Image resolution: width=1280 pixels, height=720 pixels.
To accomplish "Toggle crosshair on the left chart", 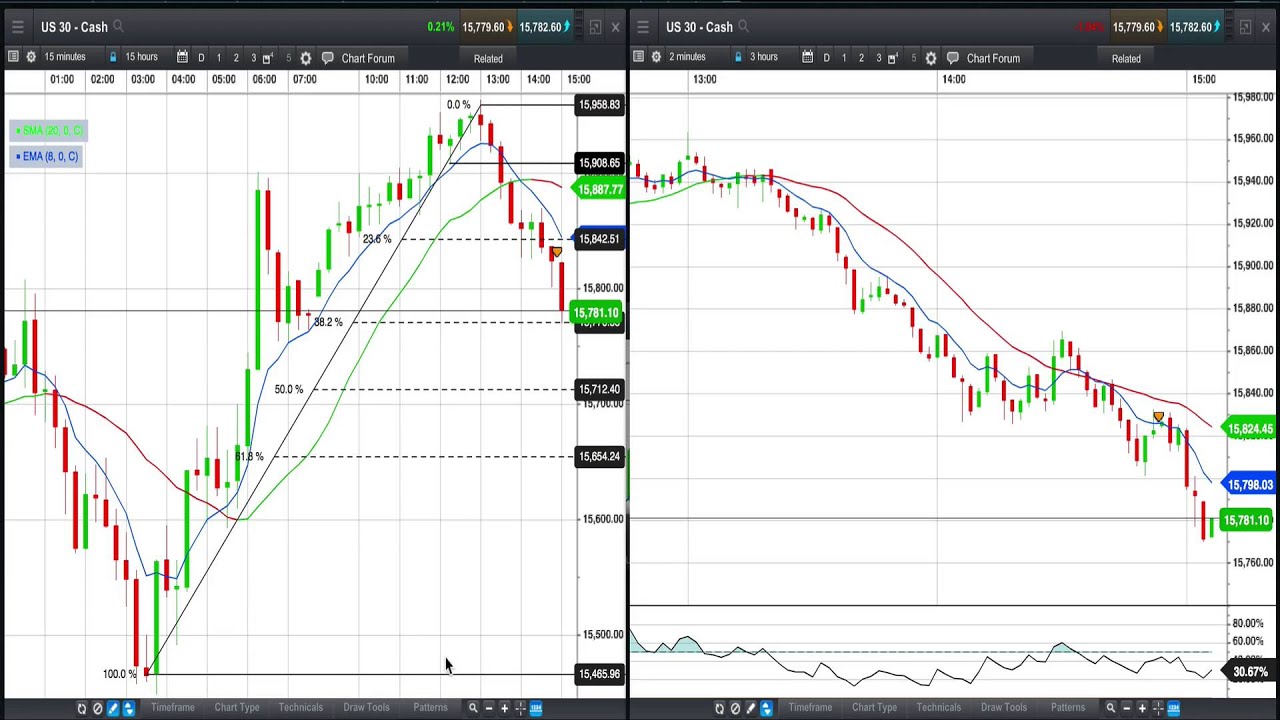I will (520, 708).
